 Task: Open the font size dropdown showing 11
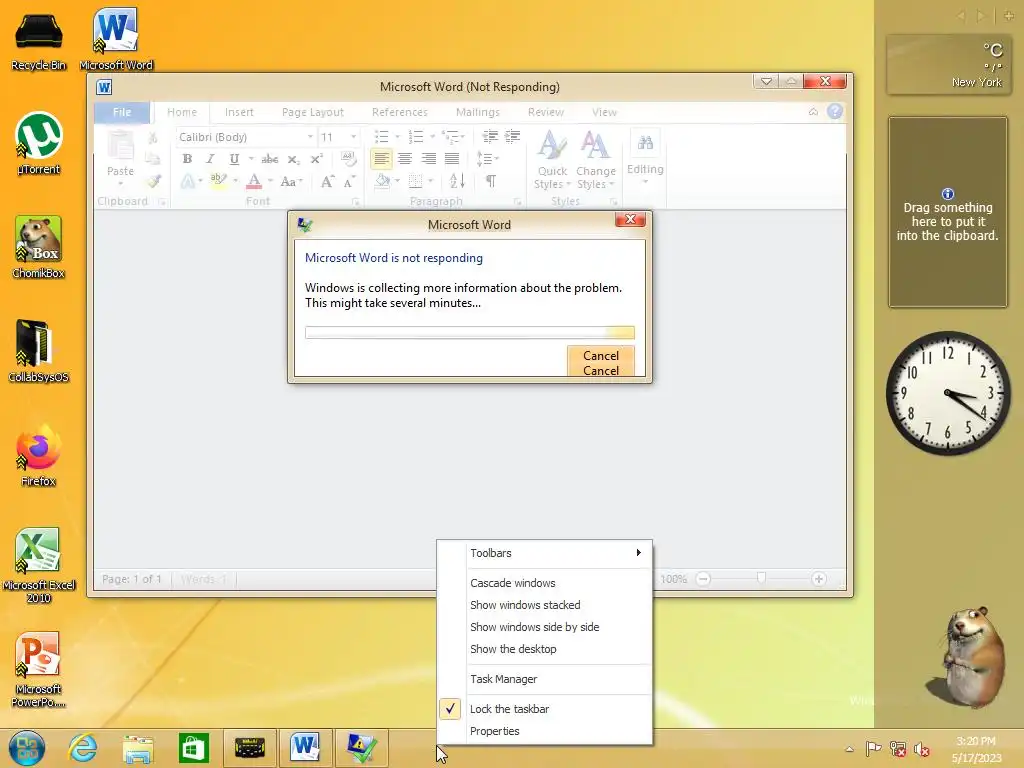(x=353, y=137)
